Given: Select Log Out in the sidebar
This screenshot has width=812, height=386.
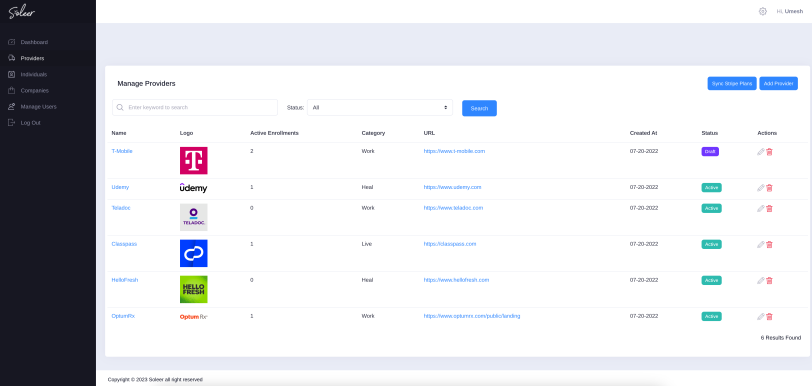Looking at the screenshot, I should (31, 122).
